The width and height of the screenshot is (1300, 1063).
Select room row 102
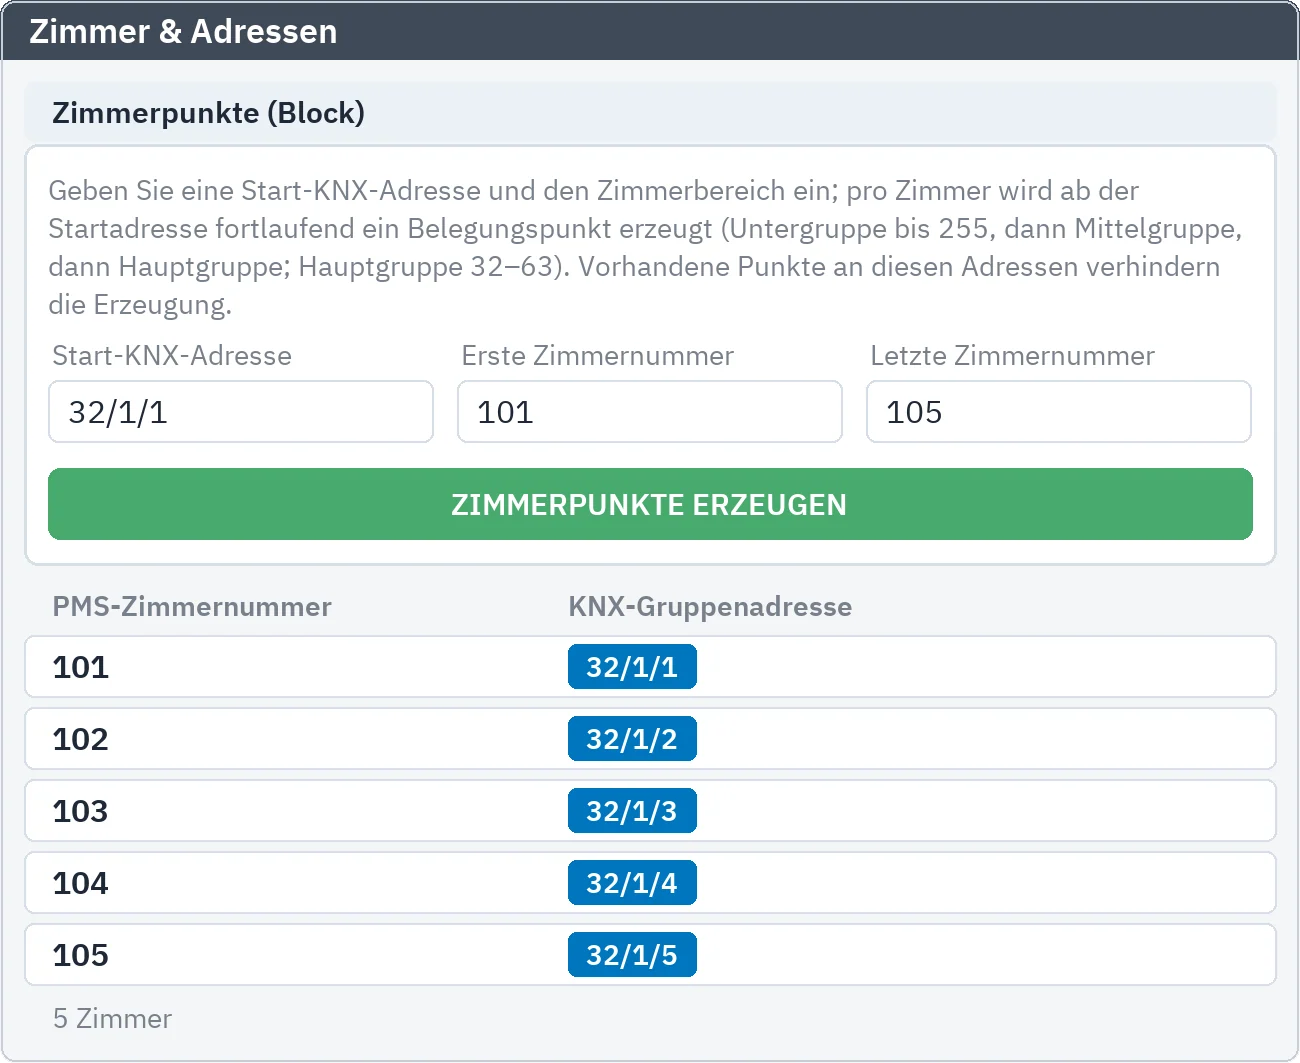pos(650,739)
